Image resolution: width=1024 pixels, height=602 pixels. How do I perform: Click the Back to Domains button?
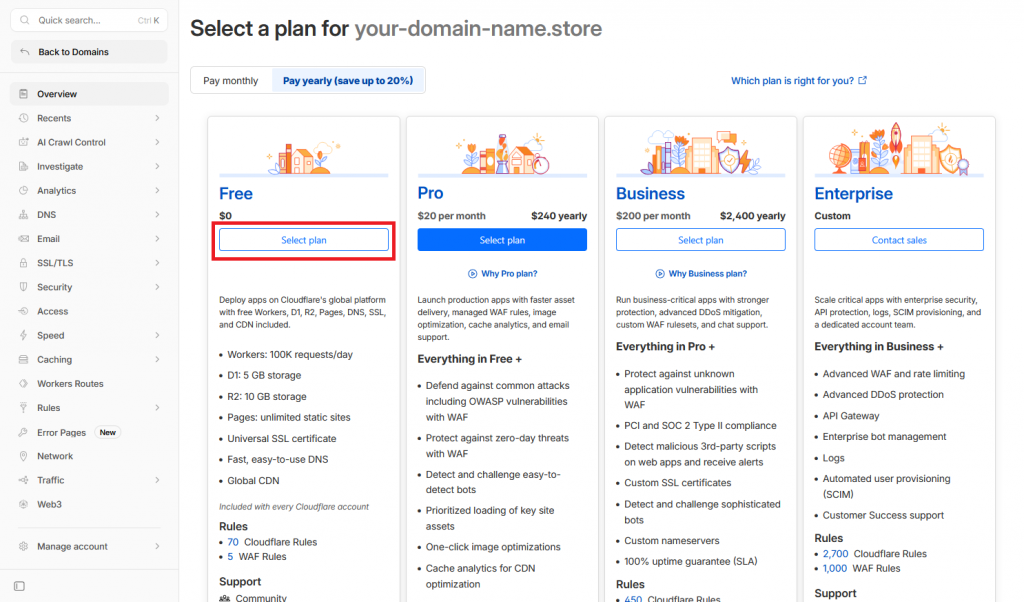tap(89, 52)
